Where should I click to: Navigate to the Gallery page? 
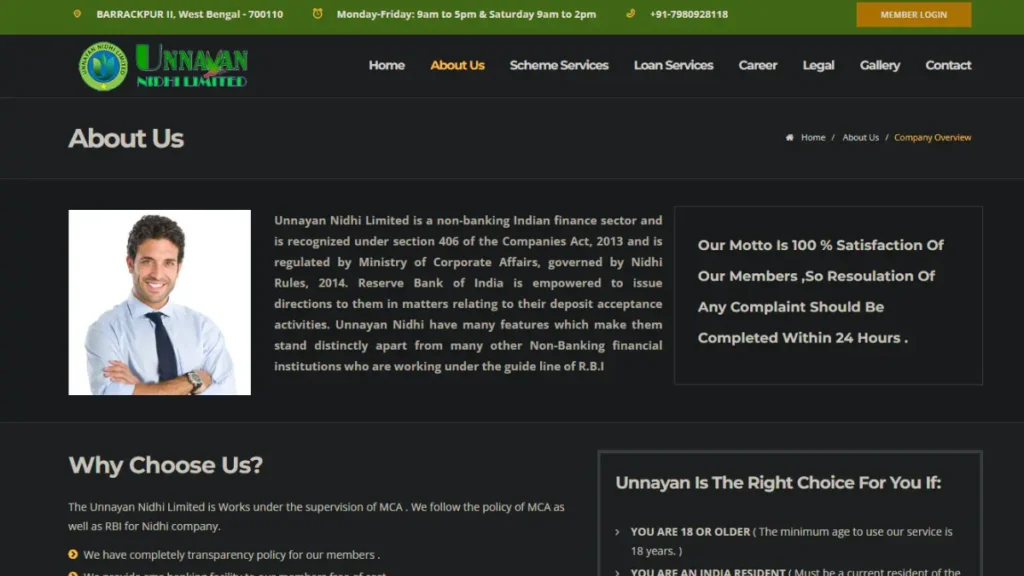(x=879, y=65)
